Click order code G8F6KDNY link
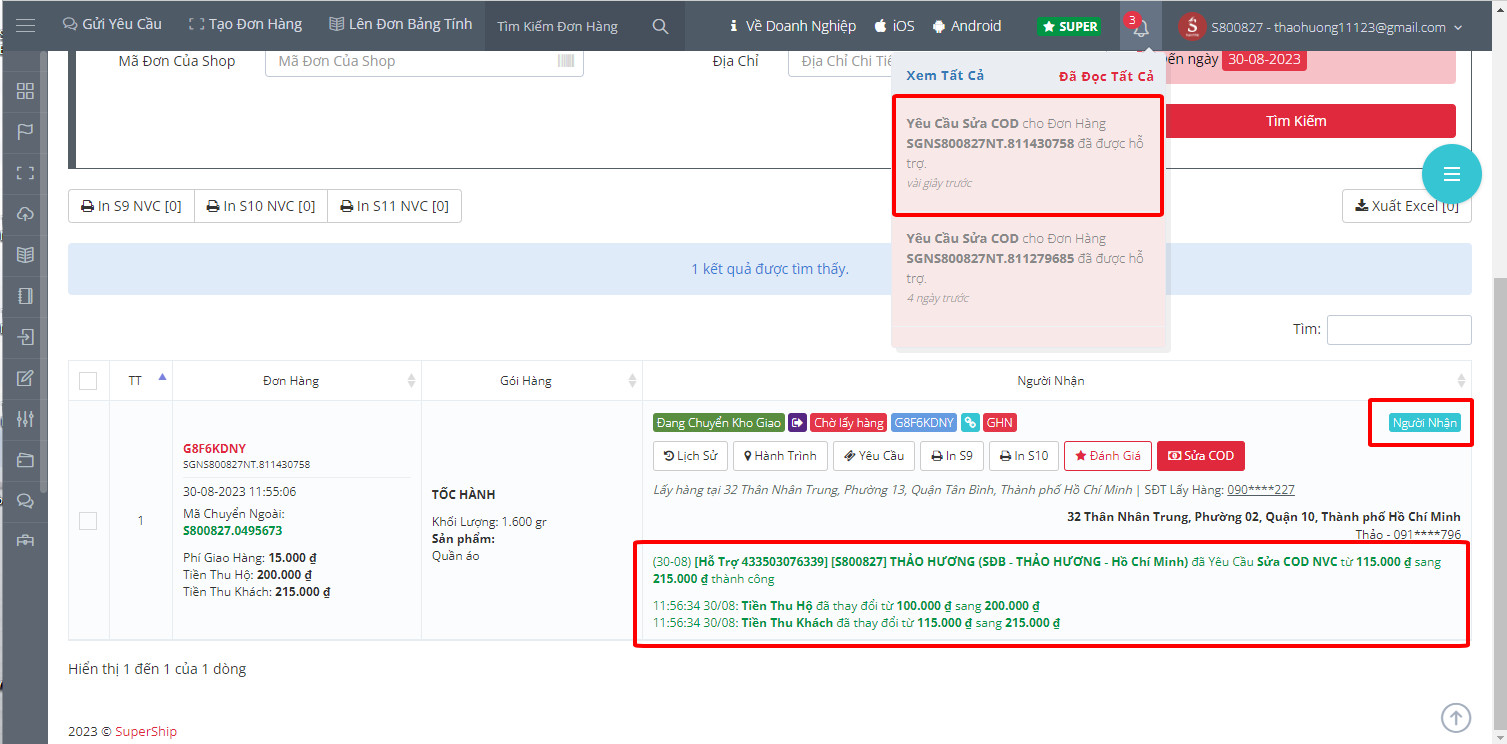Viewport: 1507px width, 744px height. pyautogui.click(x=214, y=448)
